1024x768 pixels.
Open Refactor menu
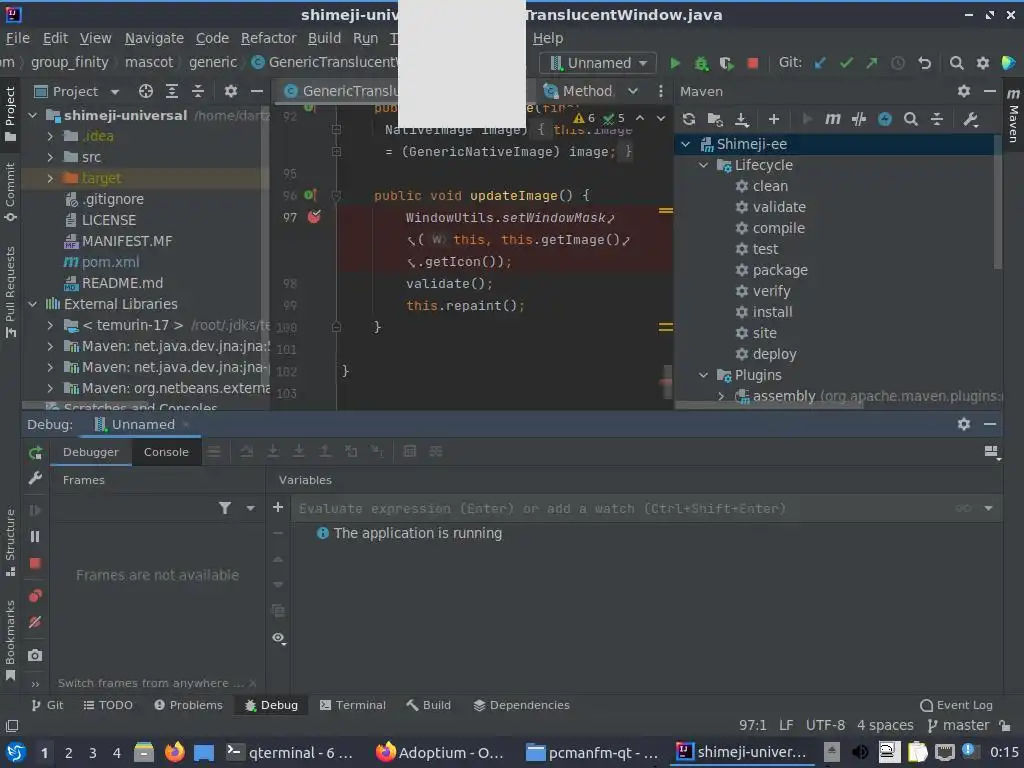(268, 39)
